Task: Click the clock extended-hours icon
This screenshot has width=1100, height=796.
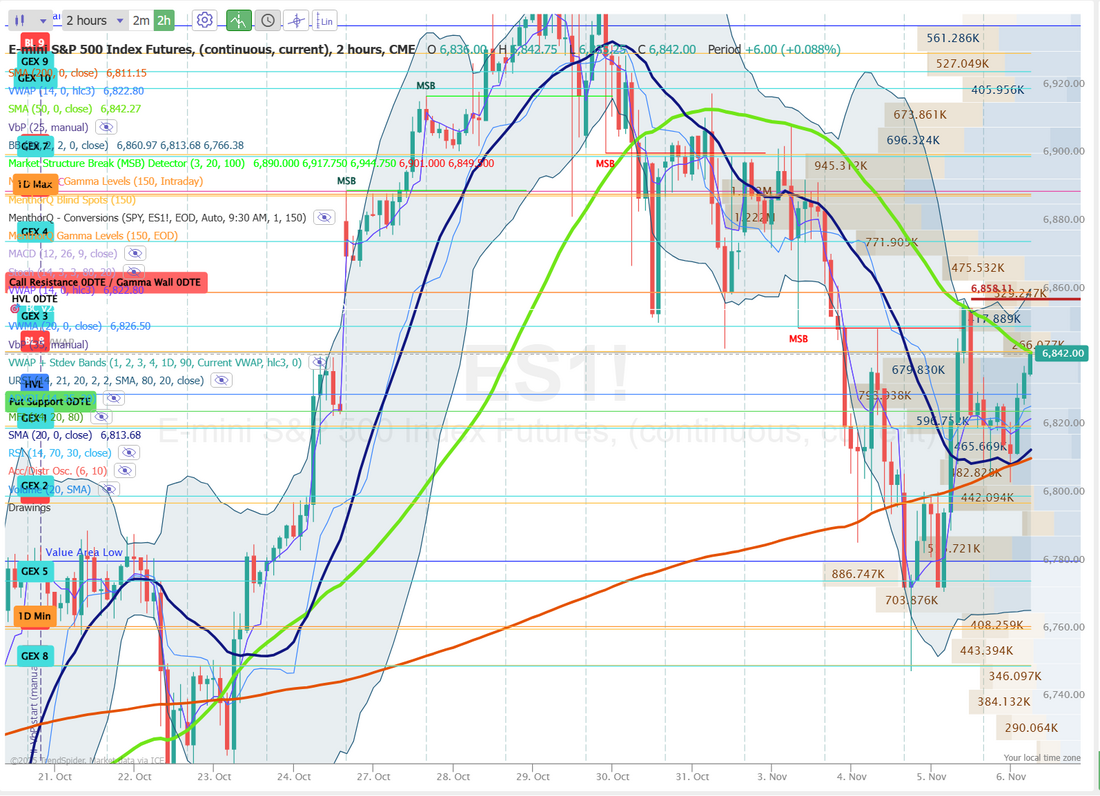Action: pos(267,20)
